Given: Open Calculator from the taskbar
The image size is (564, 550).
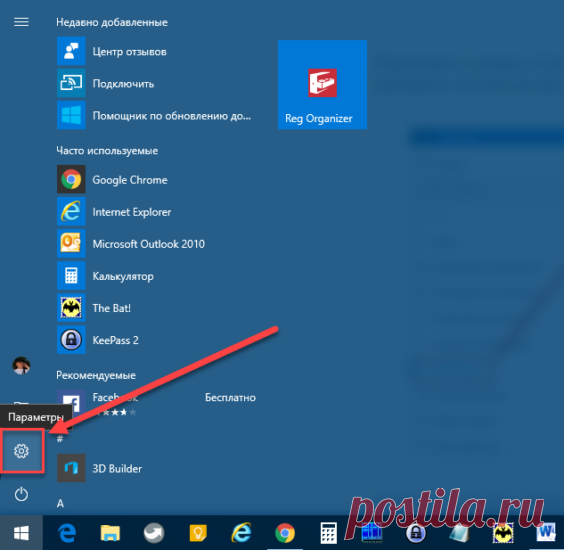Looking at the screenshot, I should (x=329, y=533).
